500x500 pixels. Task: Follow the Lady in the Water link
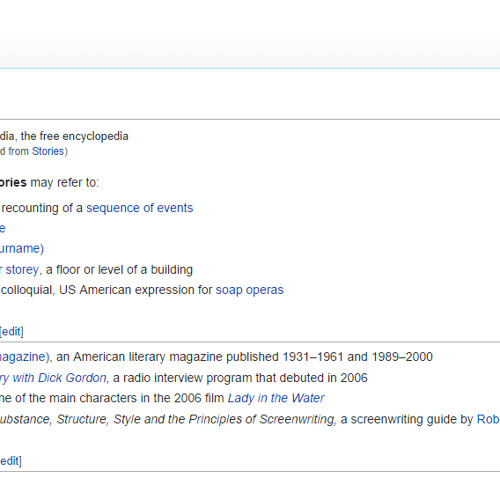(x=276, y=398)
